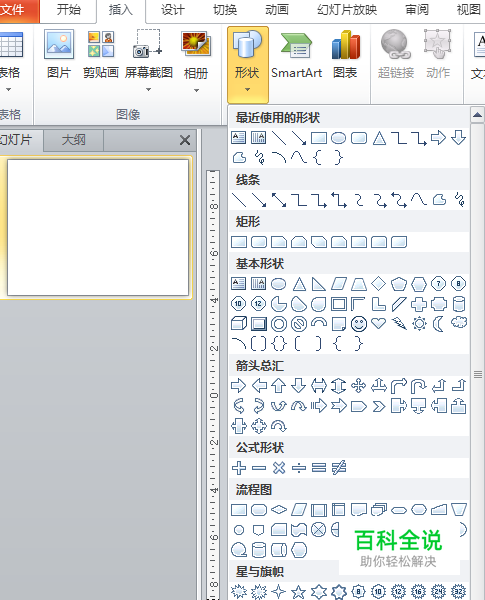The width and height of the screenshot is (485, 600).
Task: Select donut shape in 基本形状
Action: 279,324
